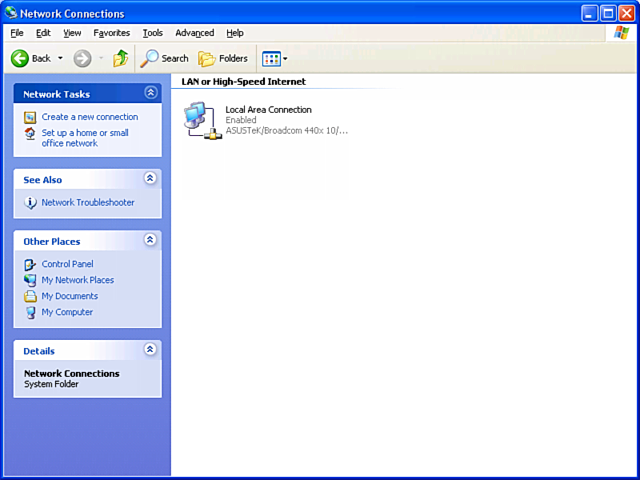Collapse the Network Tasks panel
Image resolution: width=640 pixels, height=480 pixels.
tap(150, 93)
